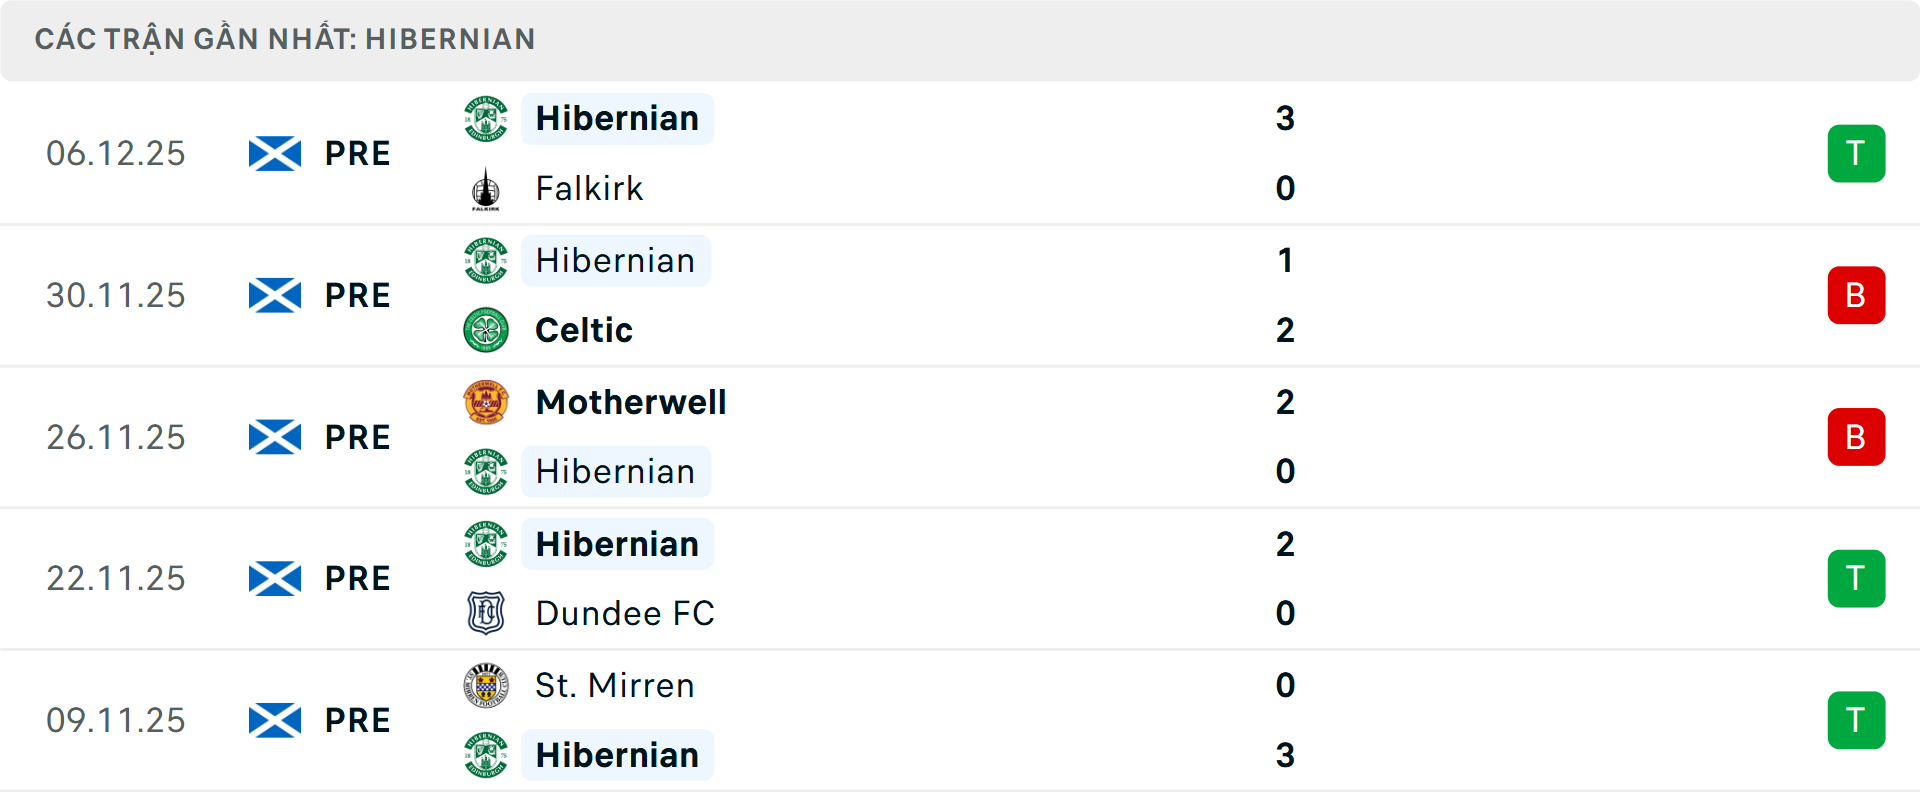The width and height of the screenshot is (1920, 792).
Task: Click green T badge for Dundee FC match
Action: coord(1856,579)
